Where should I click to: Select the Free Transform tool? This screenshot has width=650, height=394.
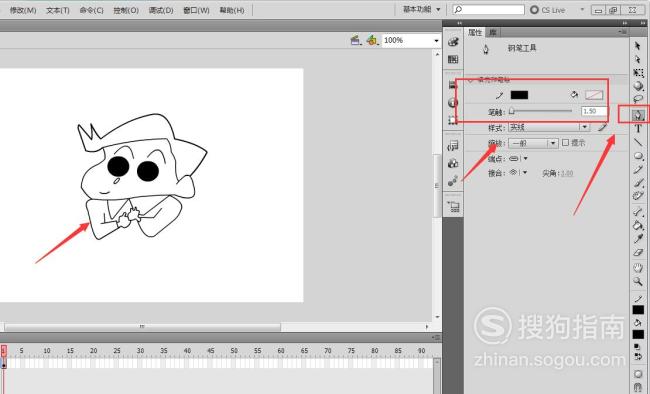[638, 73]
